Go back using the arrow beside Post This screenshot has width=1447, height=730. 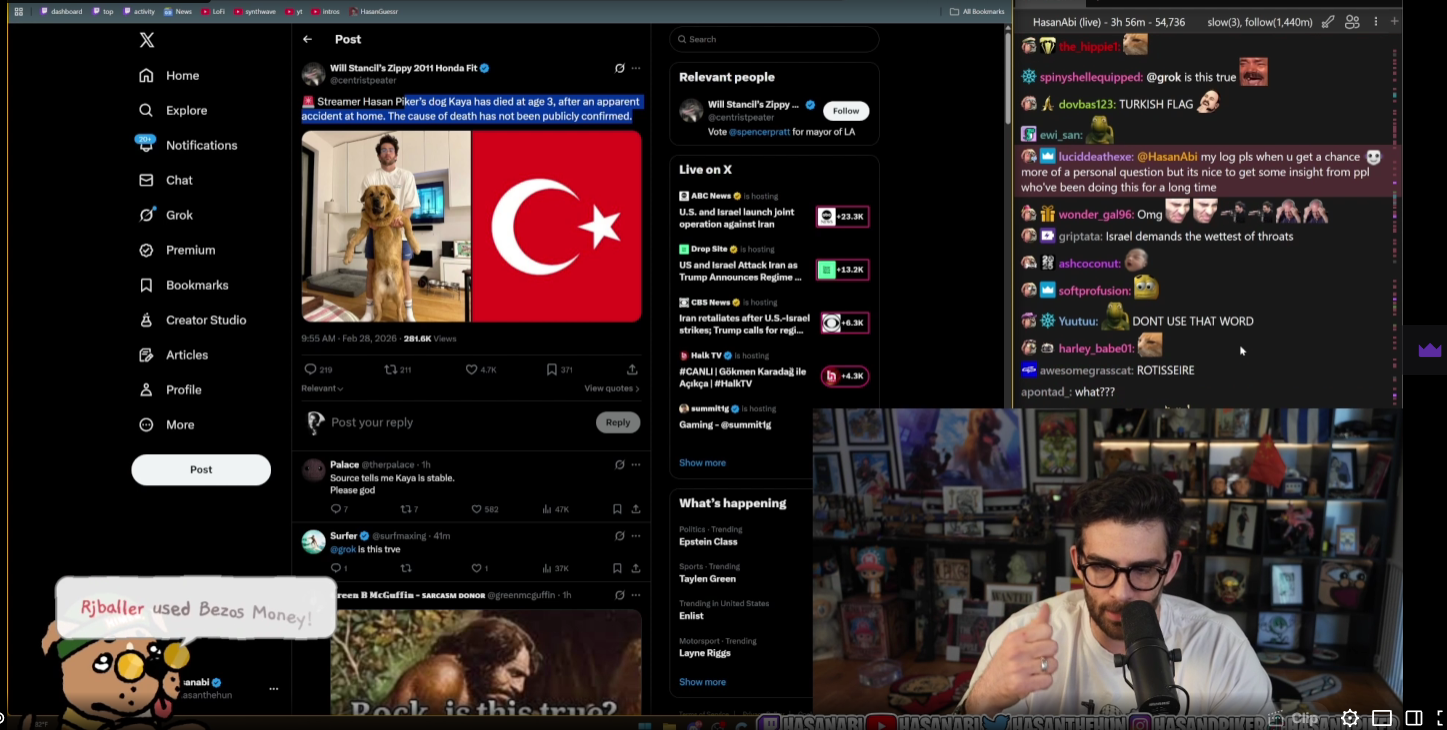[308, 40]
